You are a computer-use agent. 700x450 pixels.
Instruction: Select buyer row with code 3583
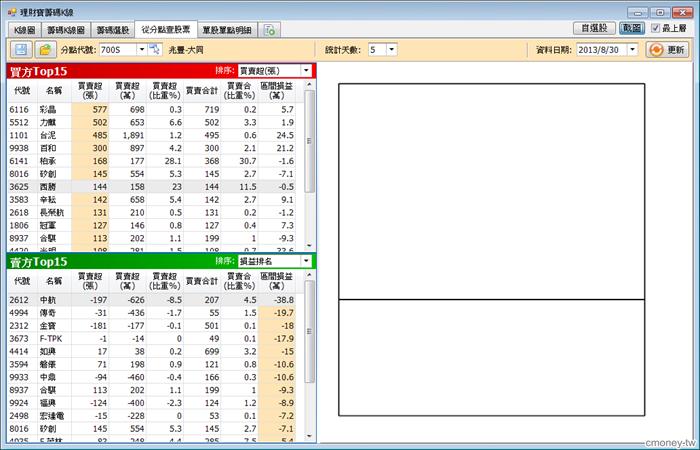click(151, 200)
